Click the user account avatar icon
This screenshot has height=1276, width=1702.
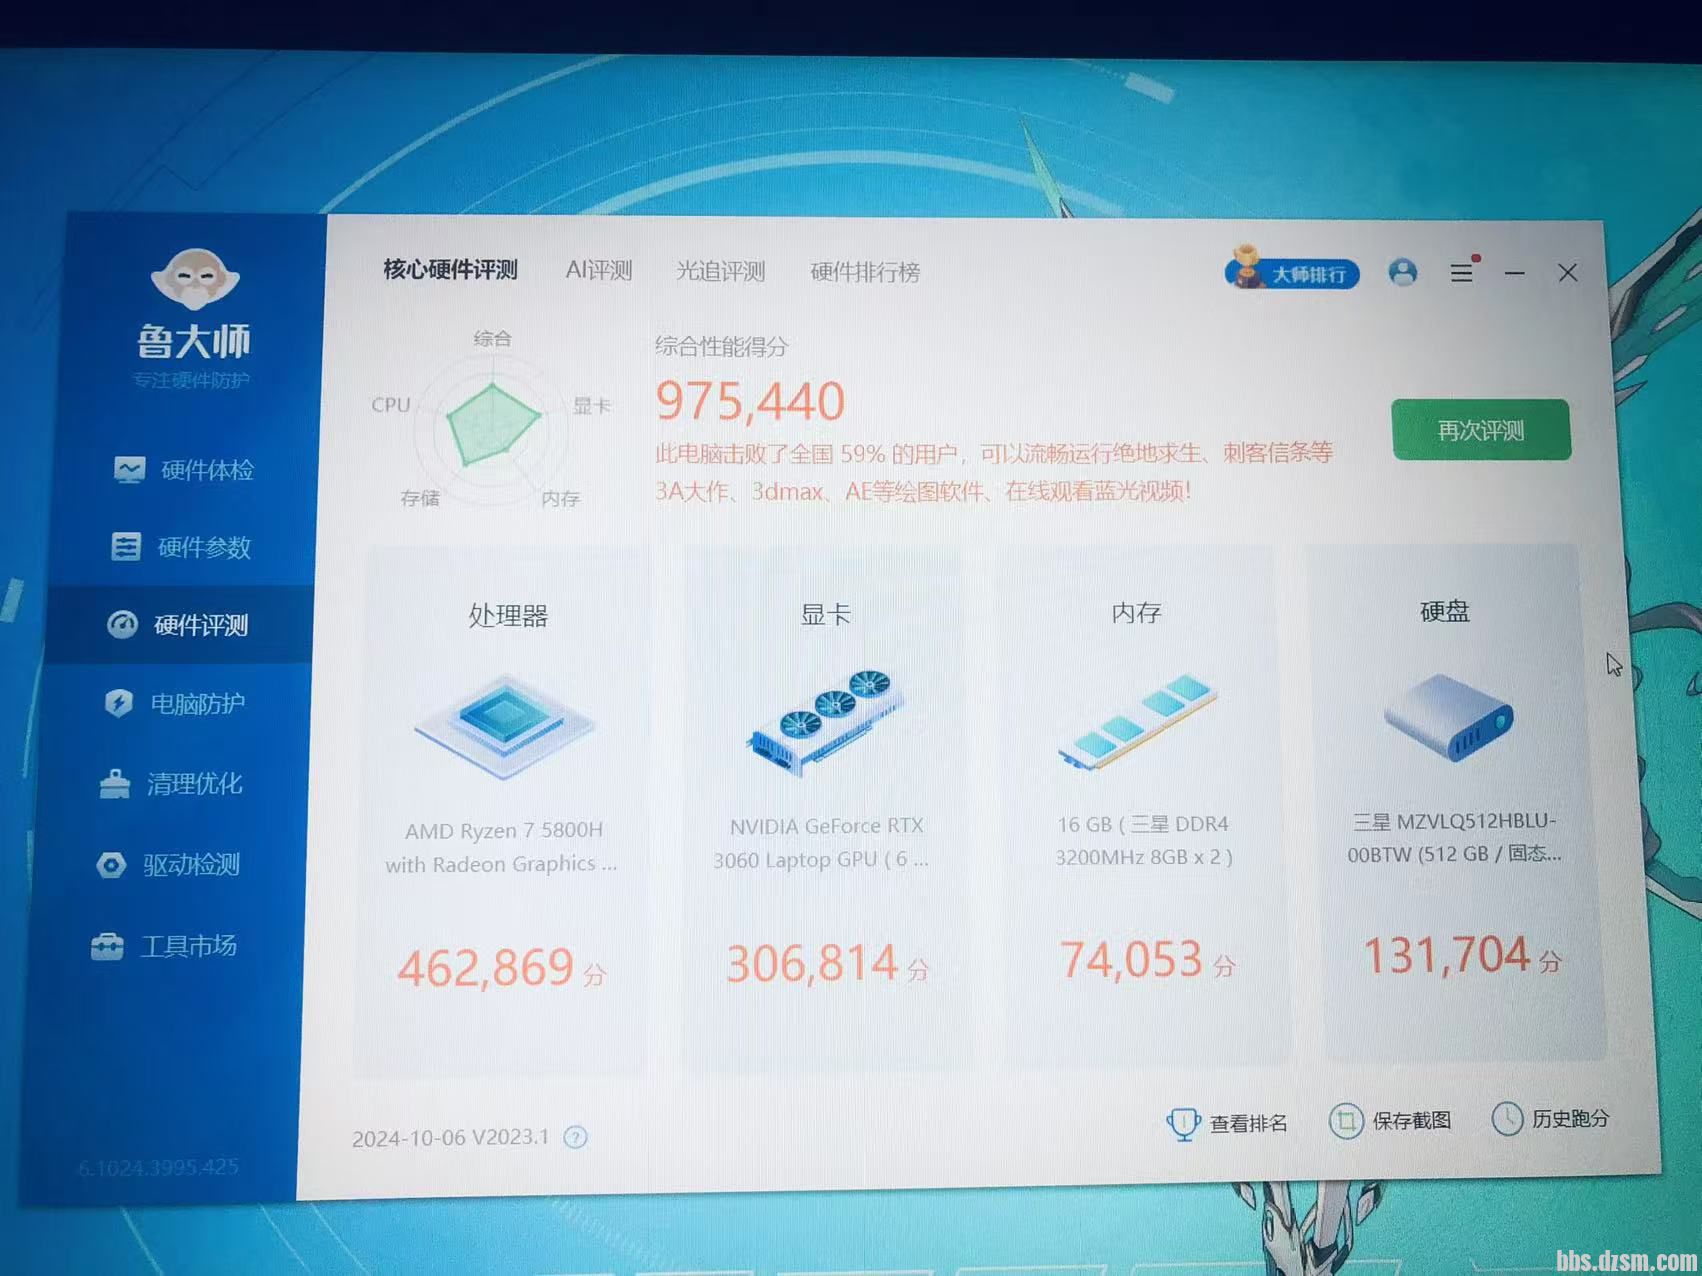pyautogui.click(x=1403, y=272)
